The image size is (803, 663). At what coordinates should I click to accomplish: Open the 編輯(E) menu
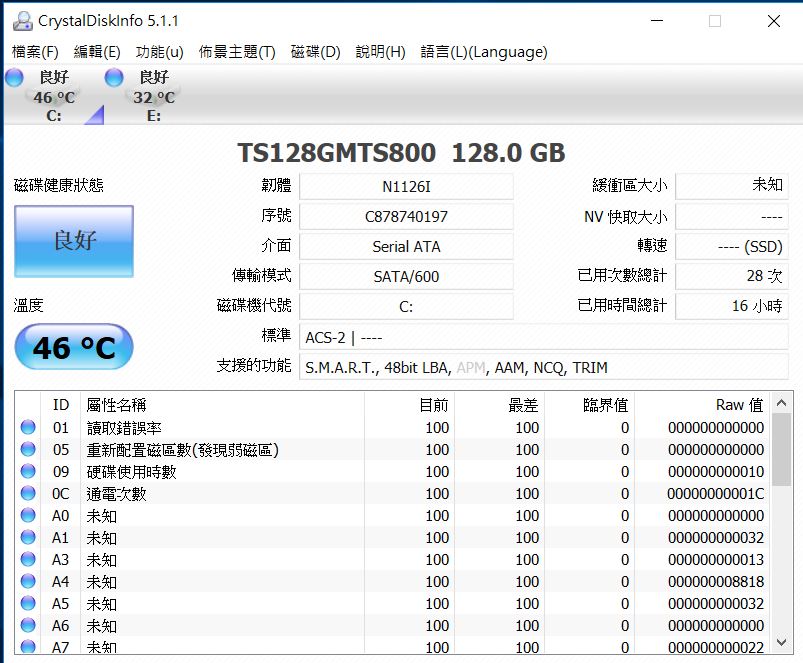click(x=97, y=52)
